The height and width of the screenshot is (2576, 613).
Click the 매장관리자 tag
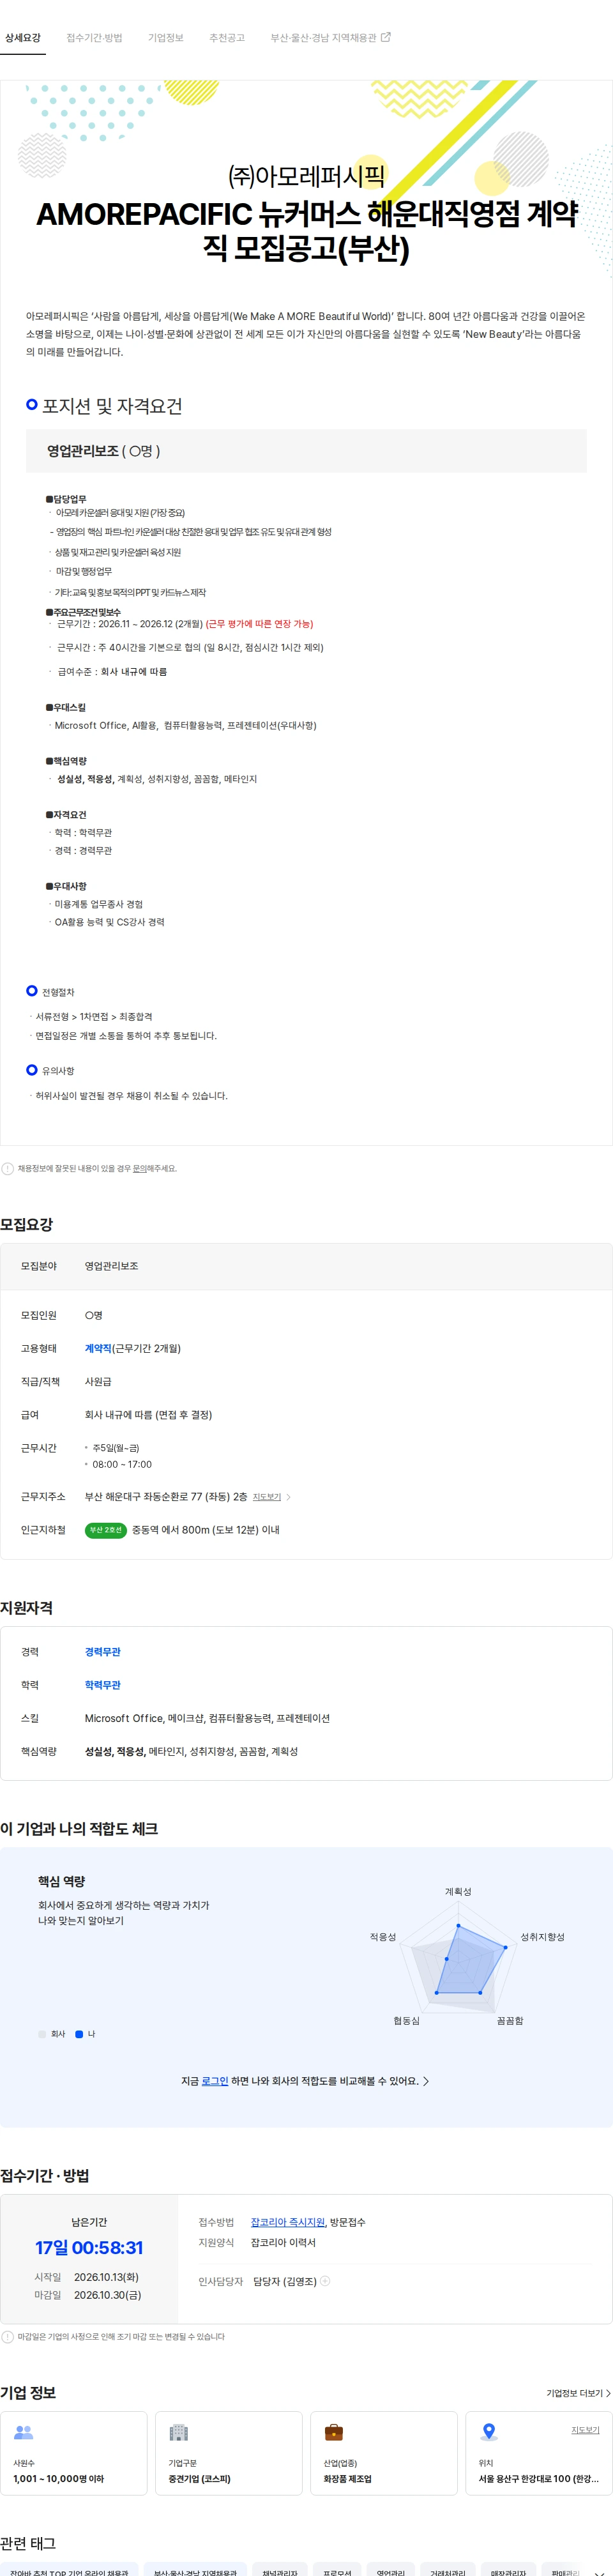508,2569
